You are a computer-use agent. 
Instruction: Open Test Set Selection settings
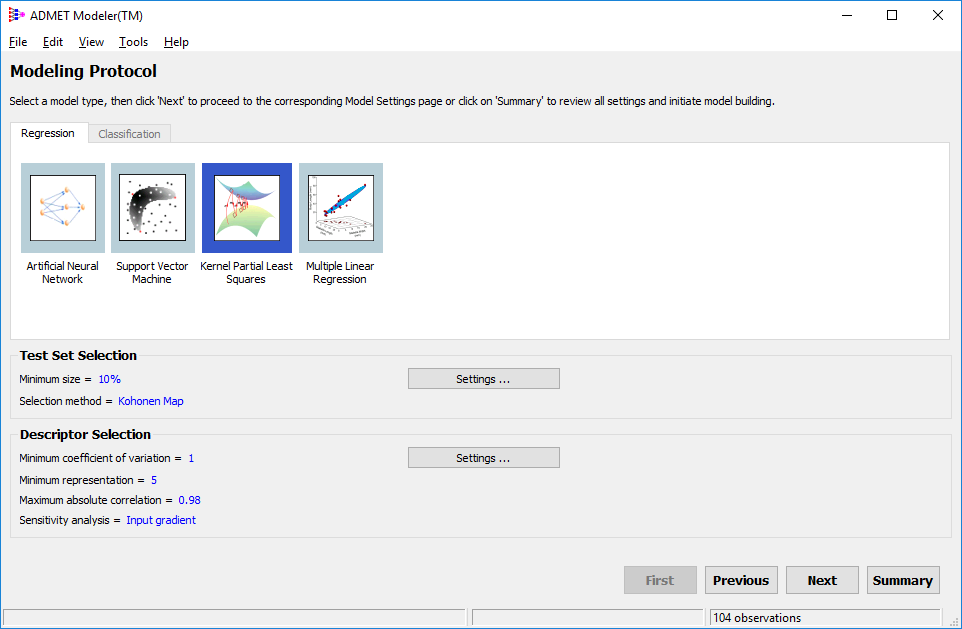pyautogui.click(x=483, y=379)
